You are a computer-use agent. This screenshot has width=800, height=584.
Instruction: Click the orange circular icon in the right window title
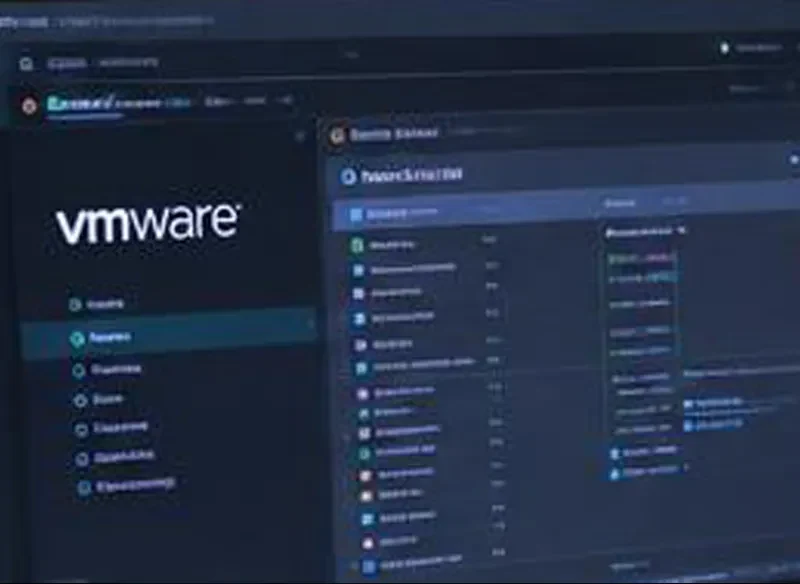click(x=337, y=136)
